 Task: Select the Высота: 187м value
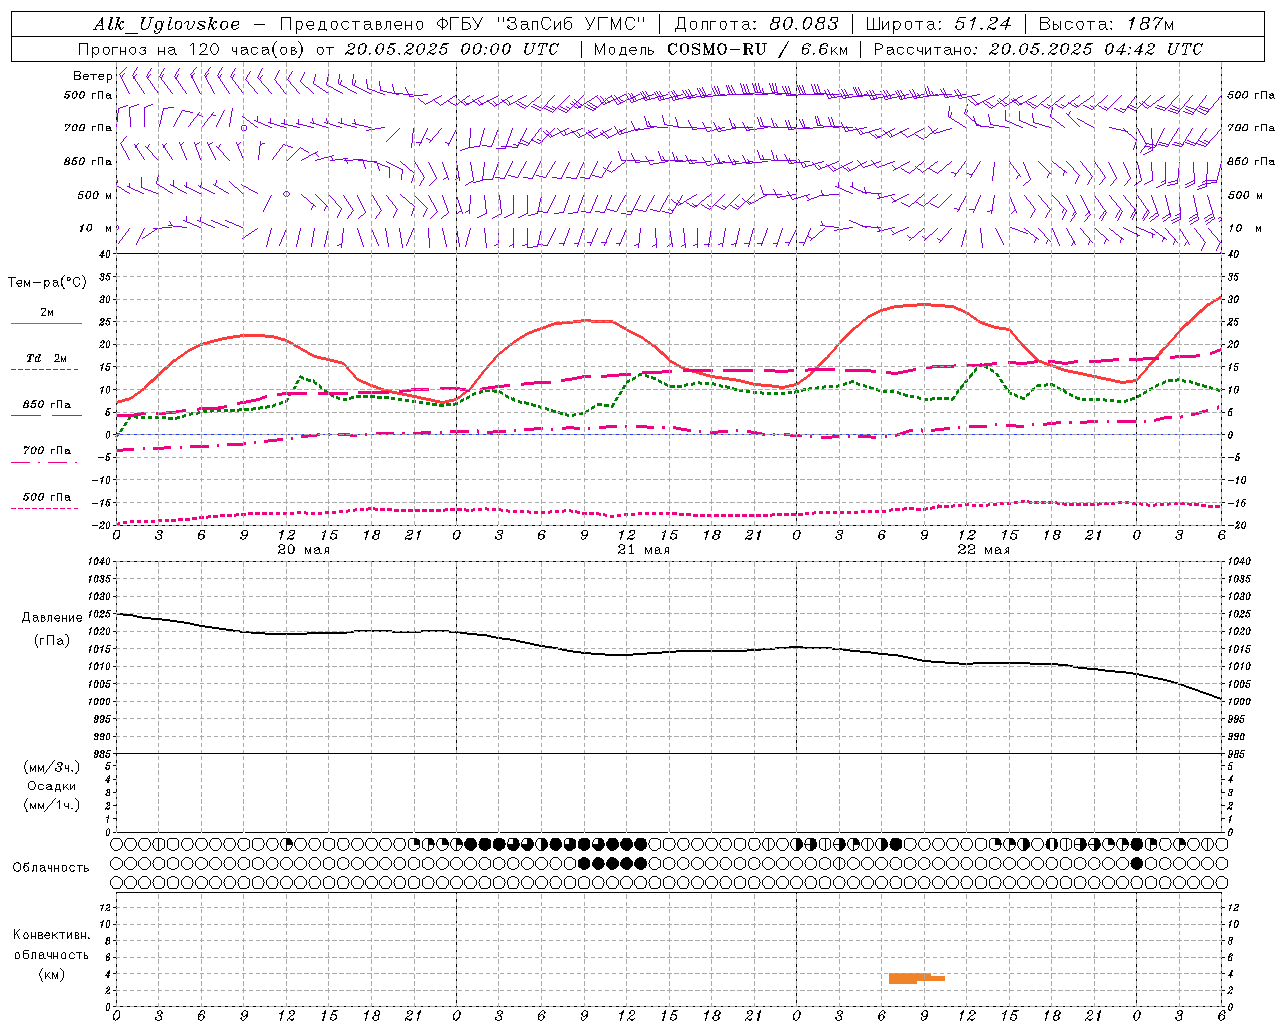[1106, 24]
